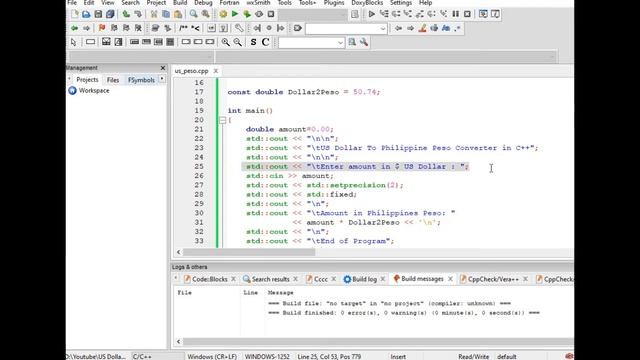
Task: Open the Fortran menu
Action: pos(229,3)
